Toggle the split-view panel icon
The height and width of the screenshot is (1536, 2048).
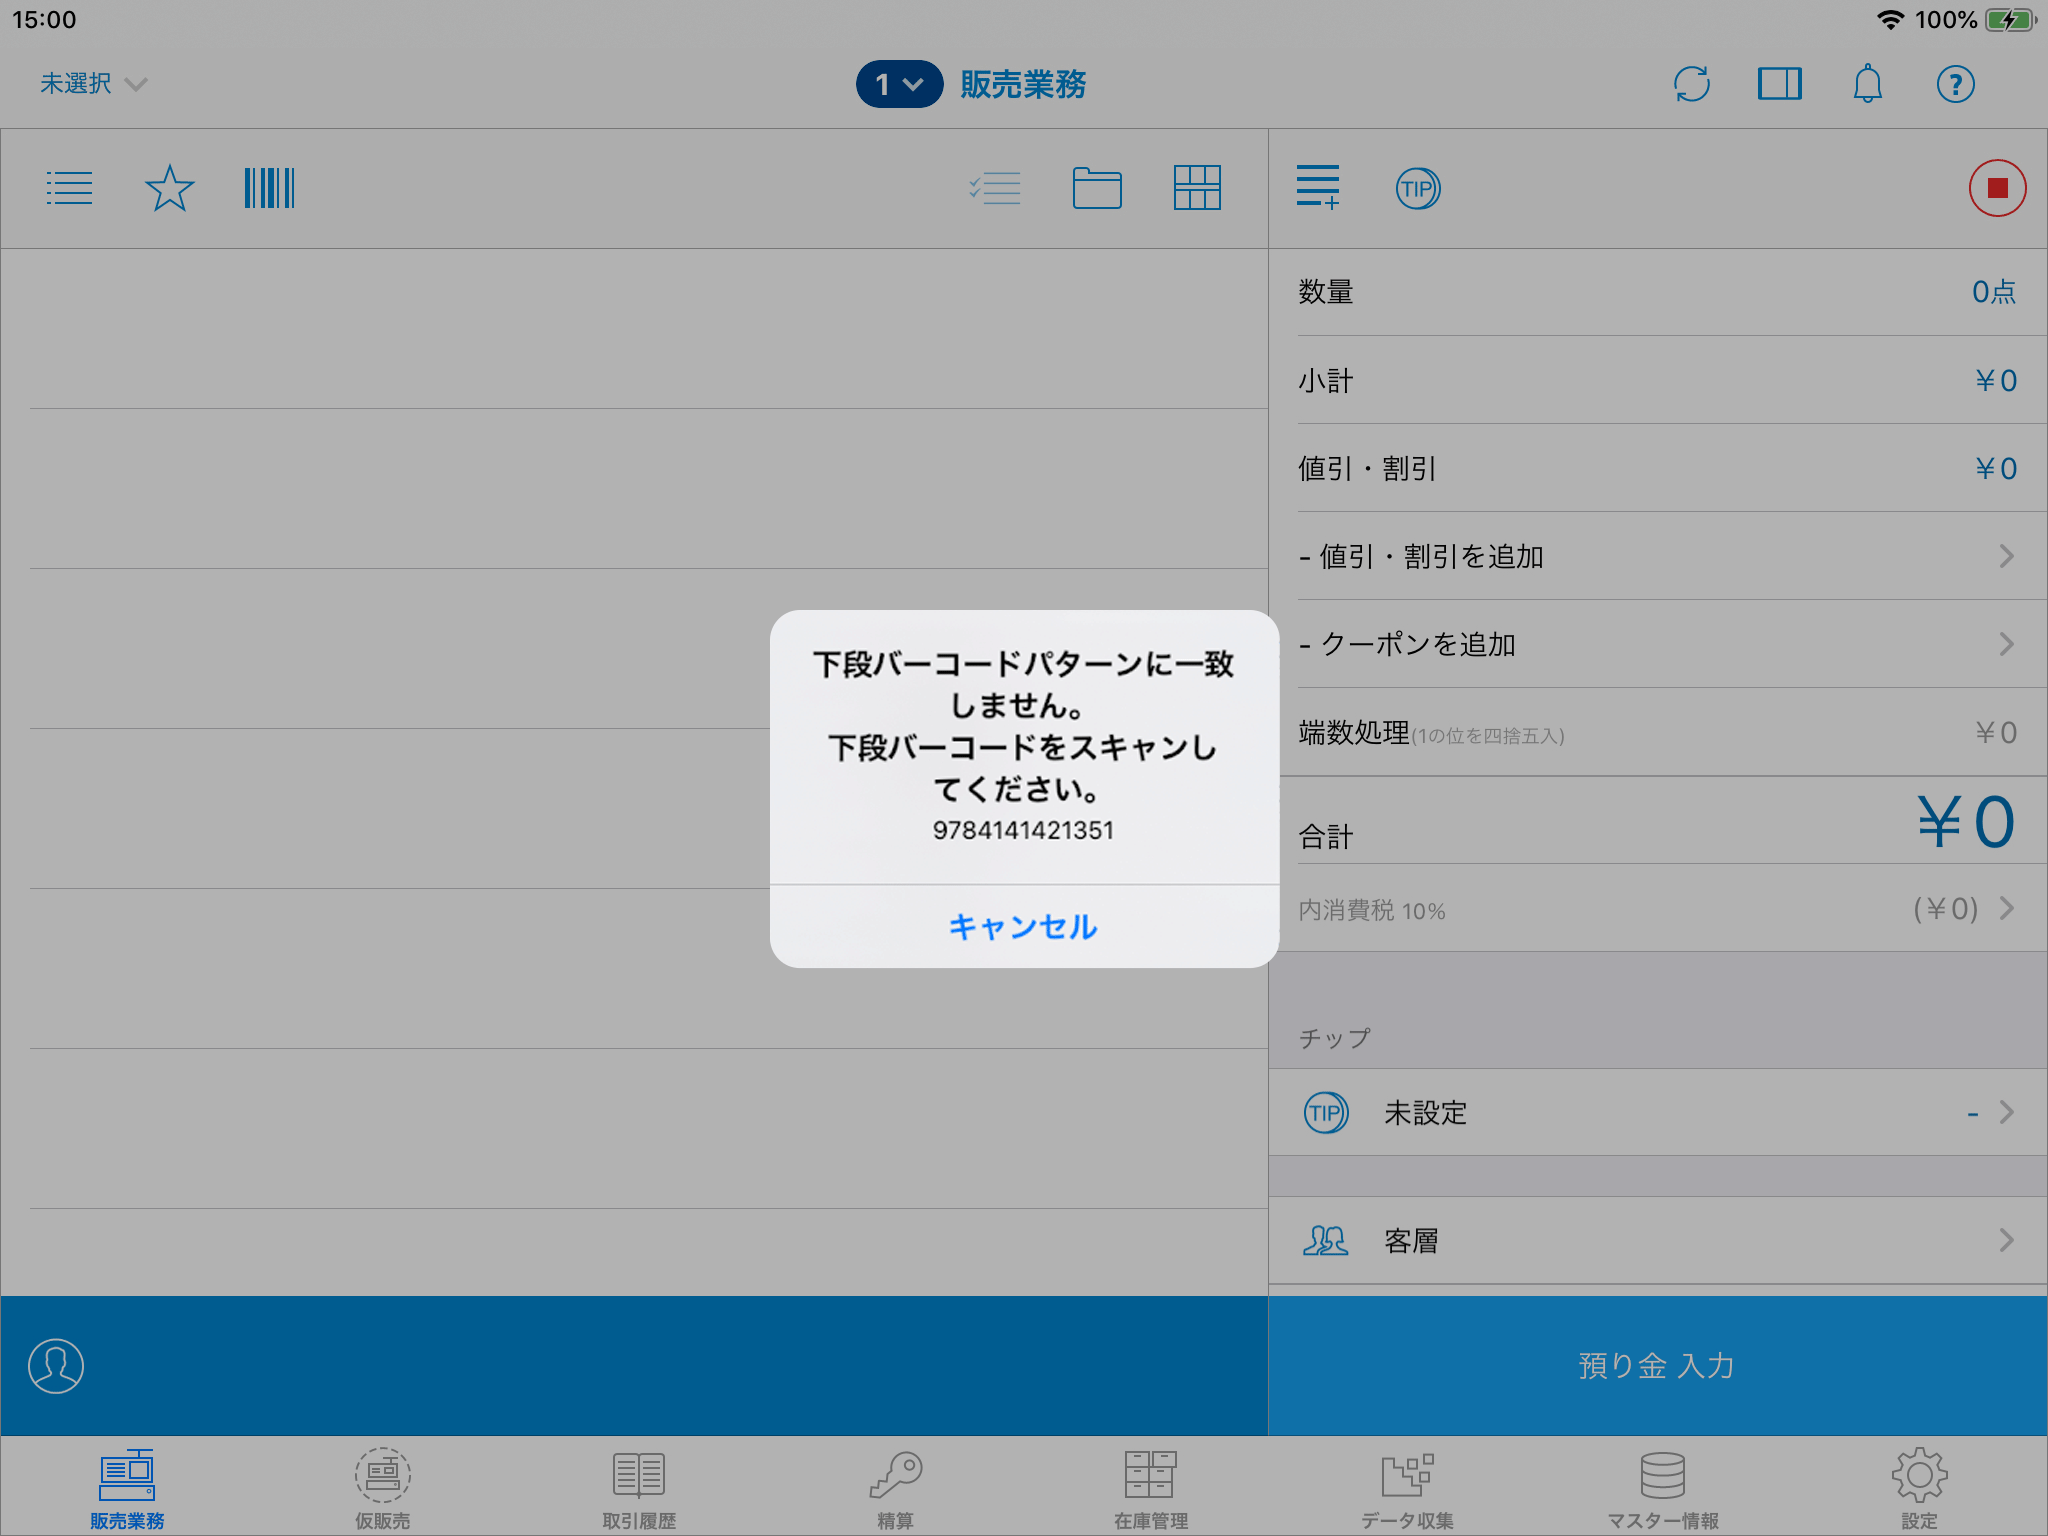(1780, 84)
